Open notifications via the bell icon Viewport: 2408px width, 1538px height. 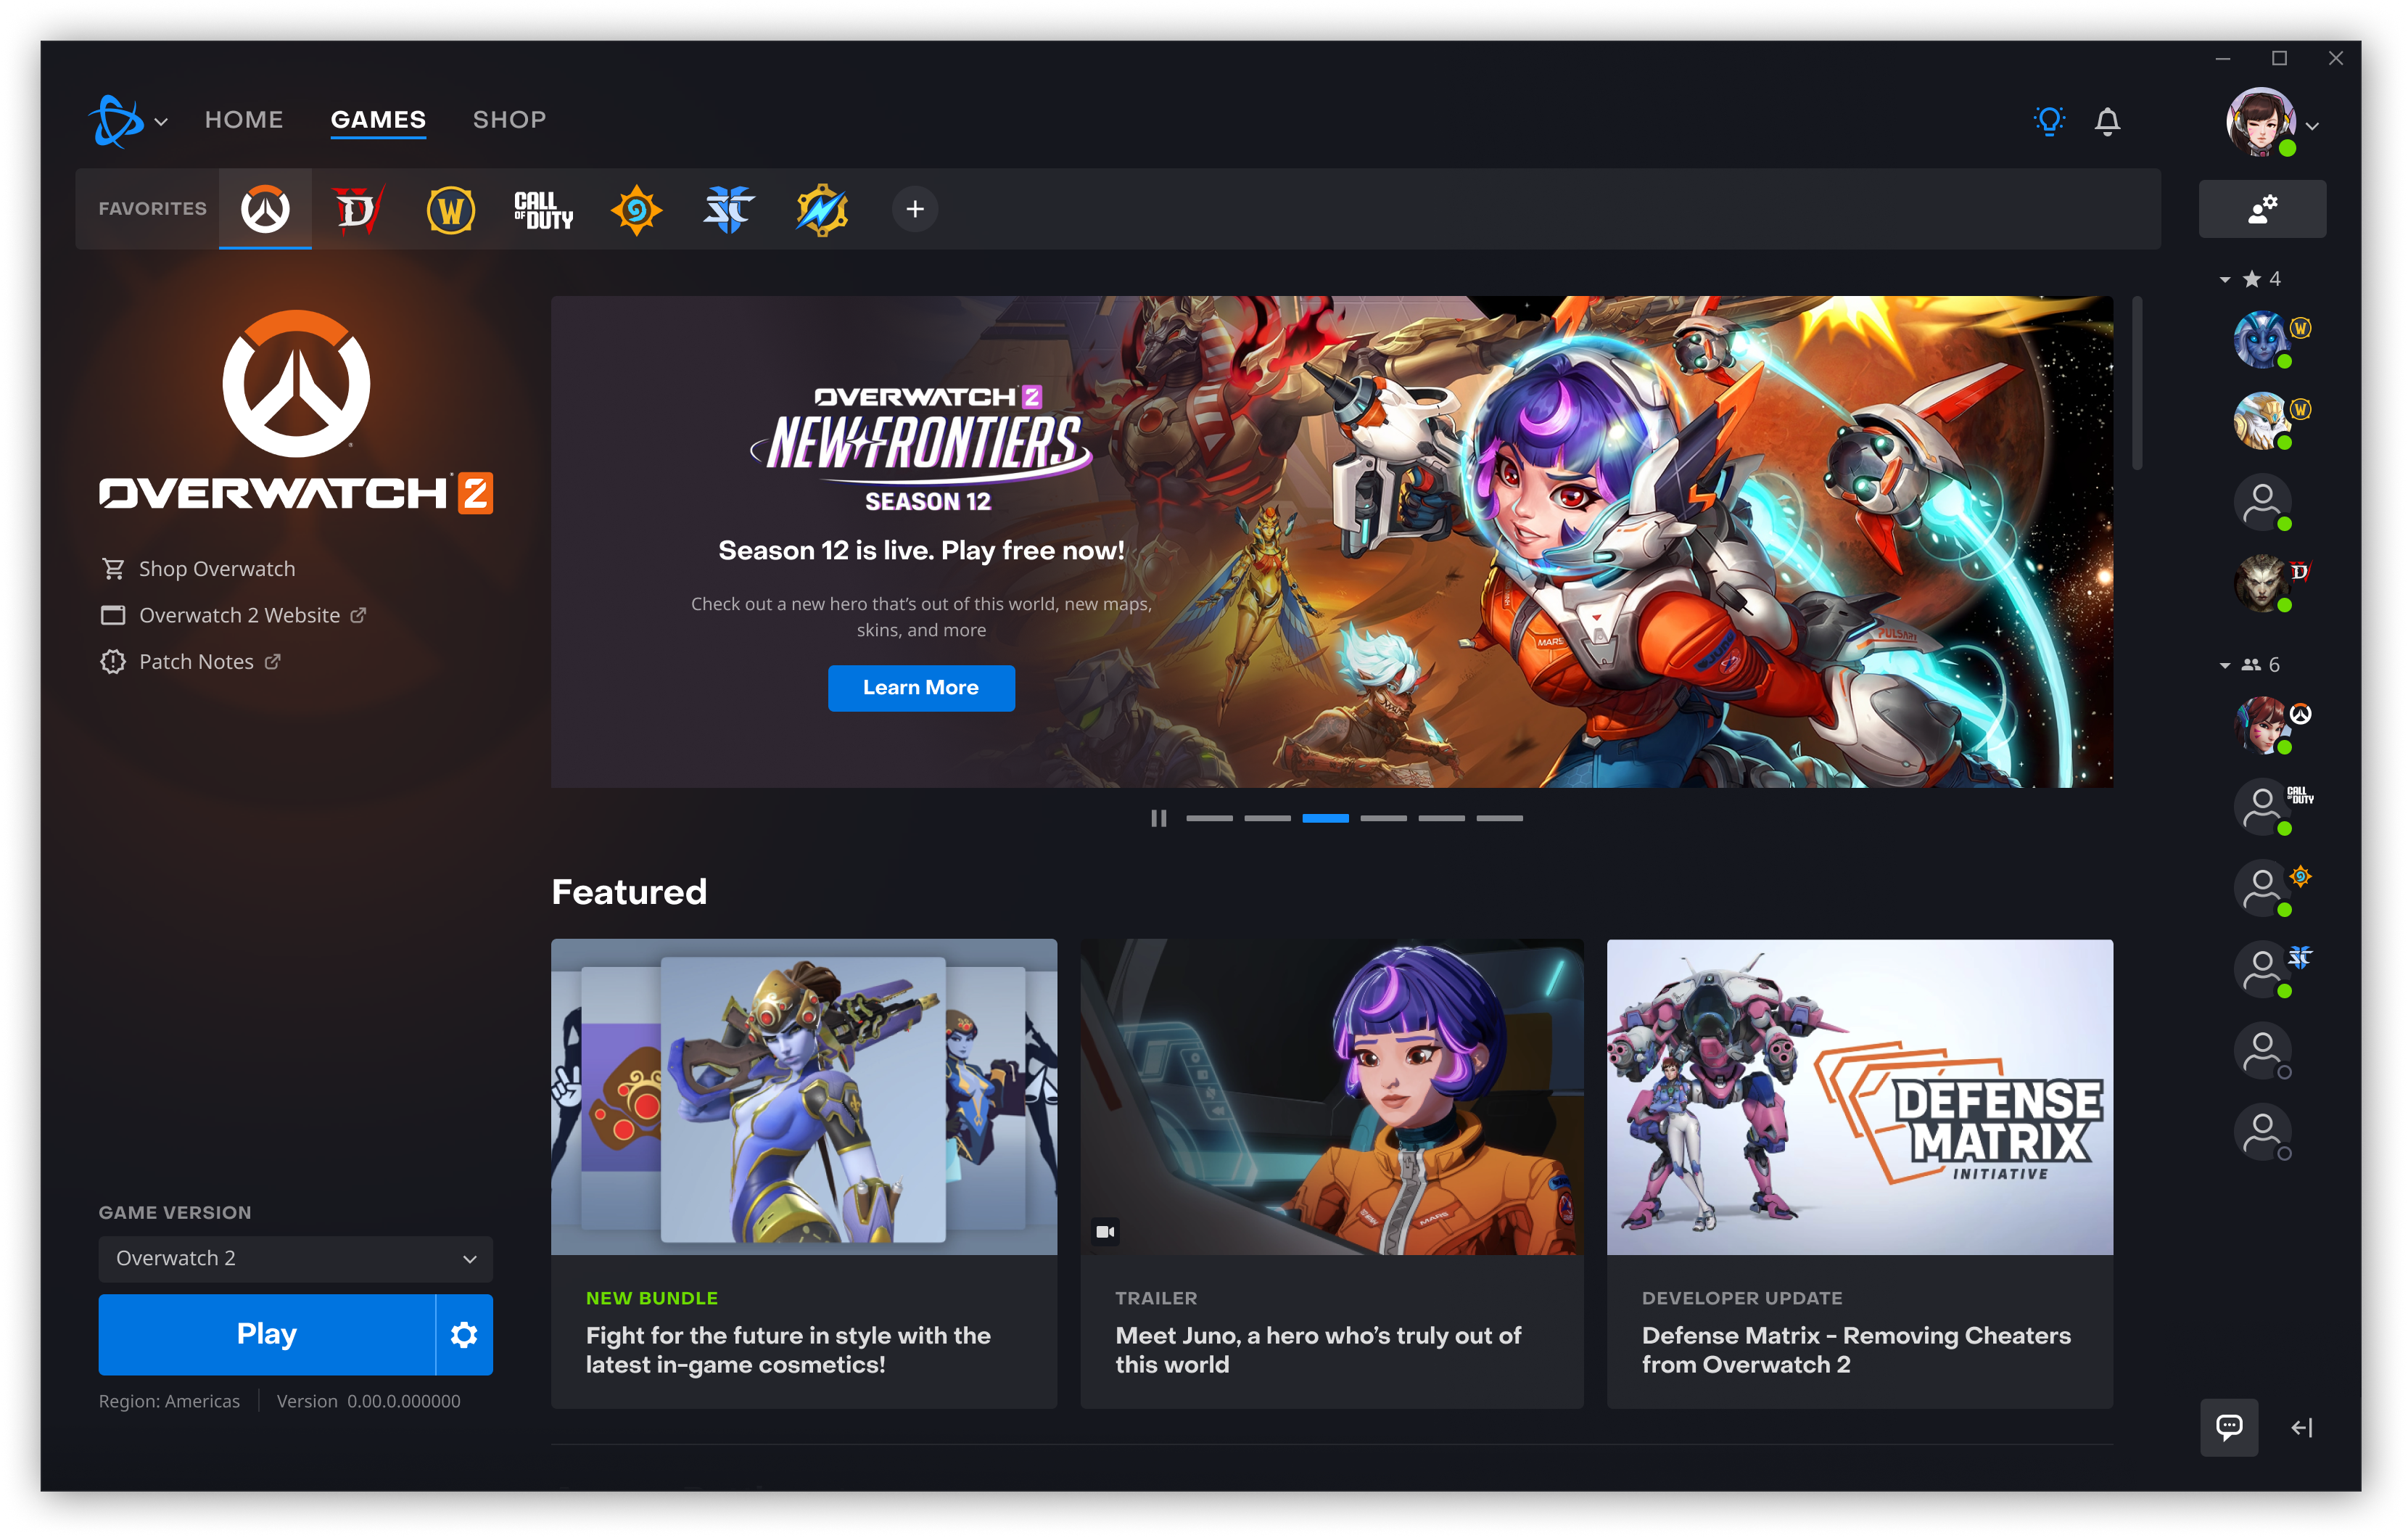click(2108, 121)
